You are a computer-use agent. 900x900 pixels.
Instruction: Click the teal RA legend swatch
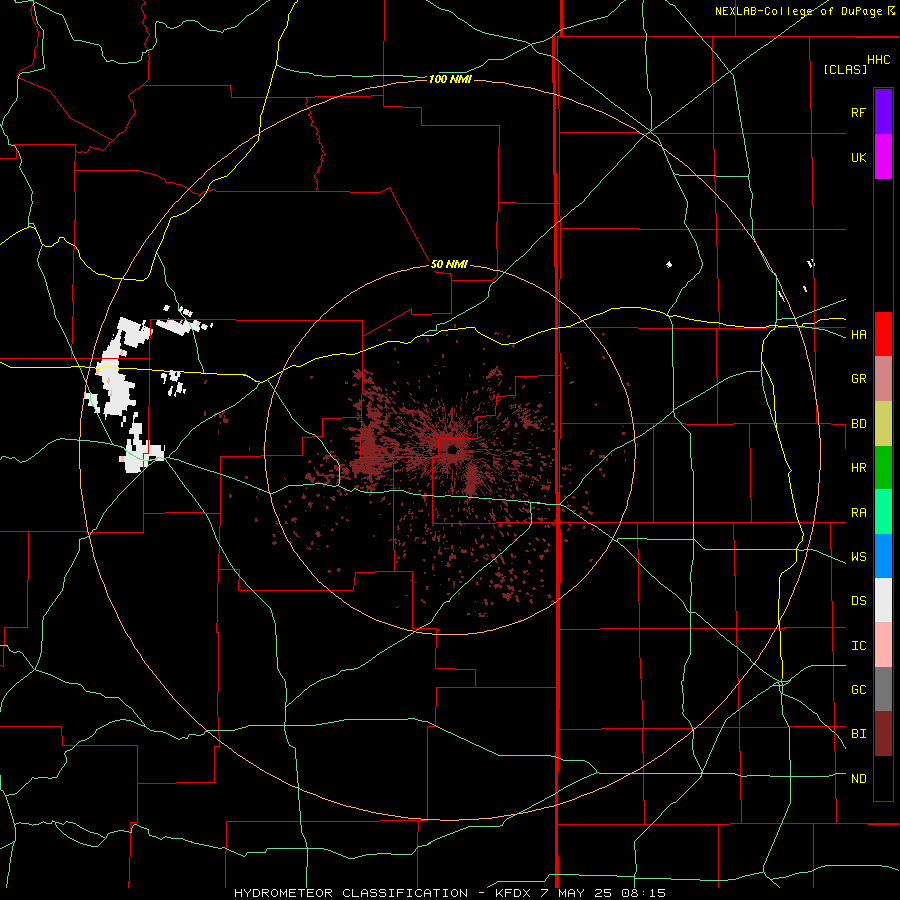point(883,512)
